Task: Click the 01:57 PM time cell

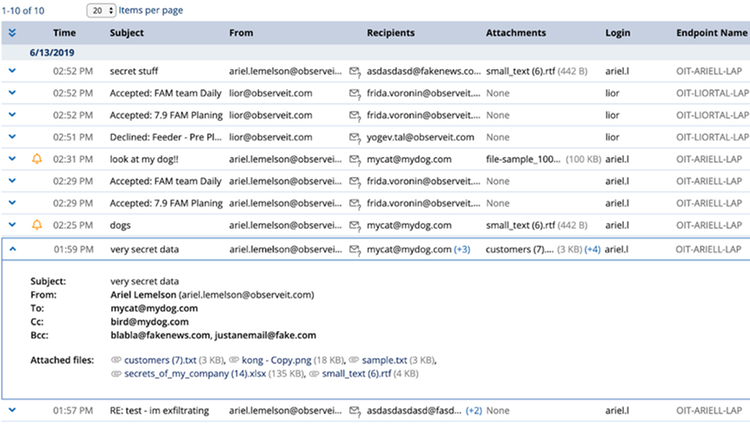Action: click(x=73, y=411)
